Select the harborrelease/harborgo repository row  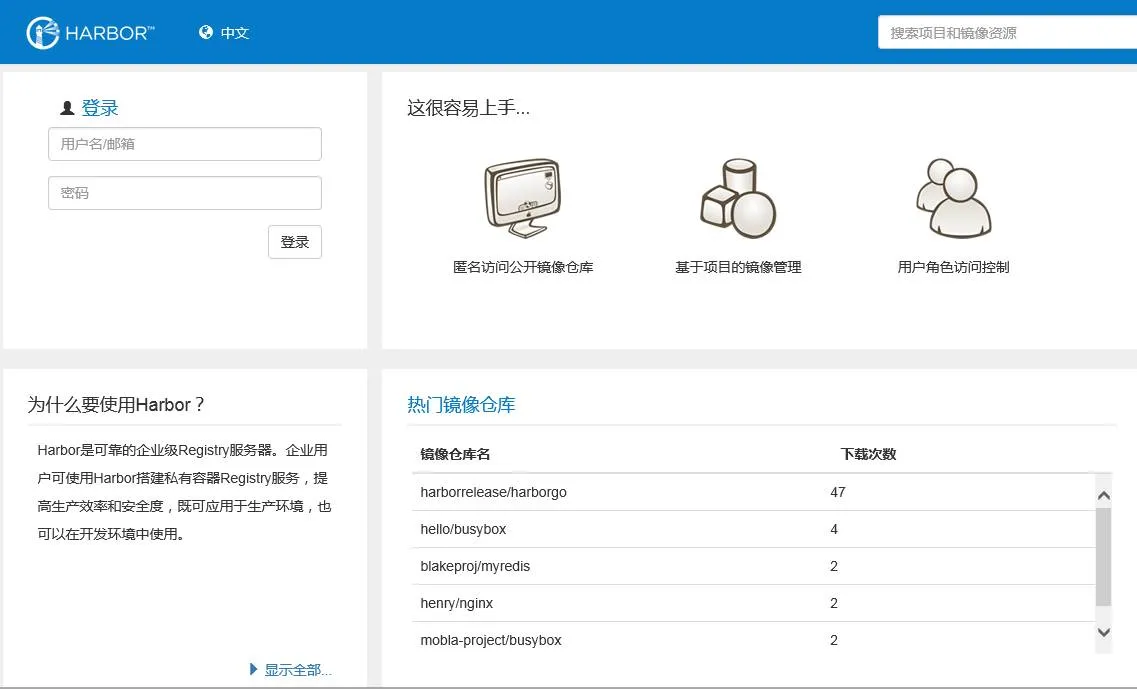[x=753, y=492]
